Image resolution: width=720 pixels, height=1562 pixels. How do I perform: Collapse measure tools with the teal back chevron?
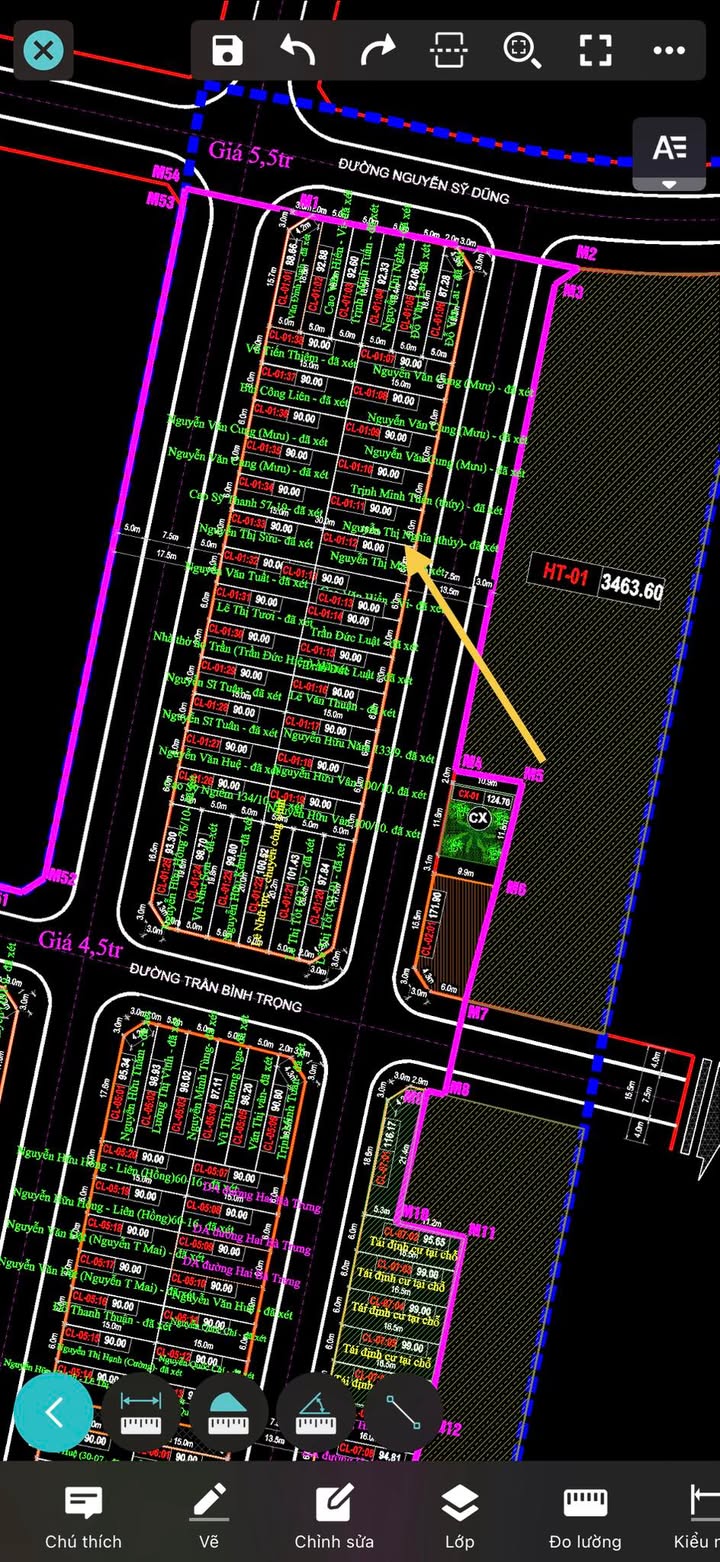click(x=54, y=1413)
